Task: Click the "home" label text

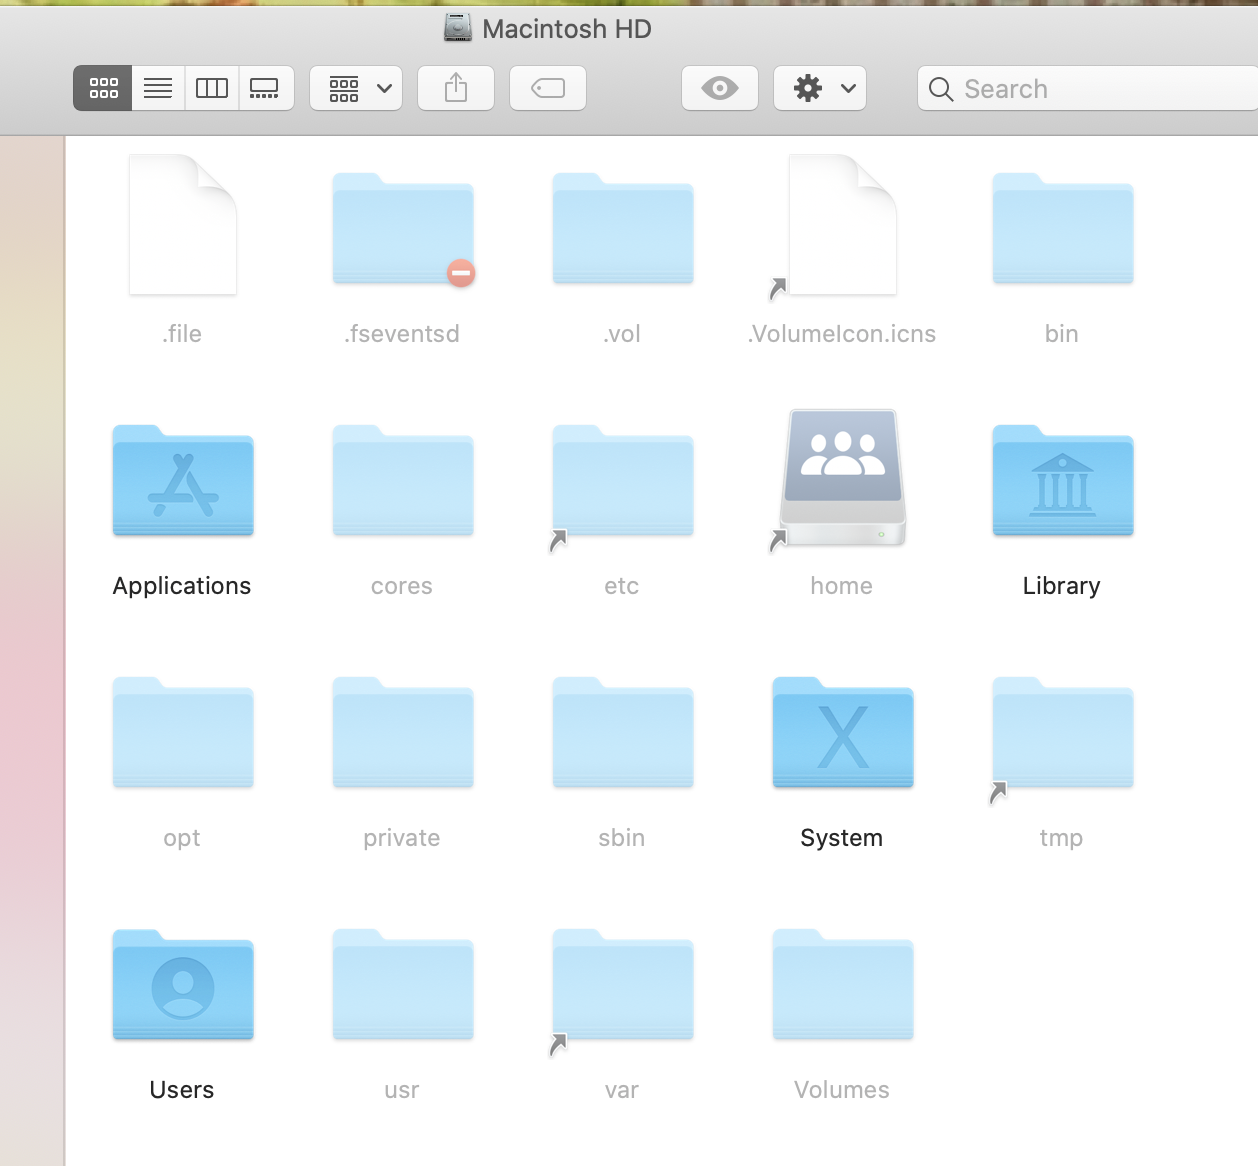Action: coord(842,586)
